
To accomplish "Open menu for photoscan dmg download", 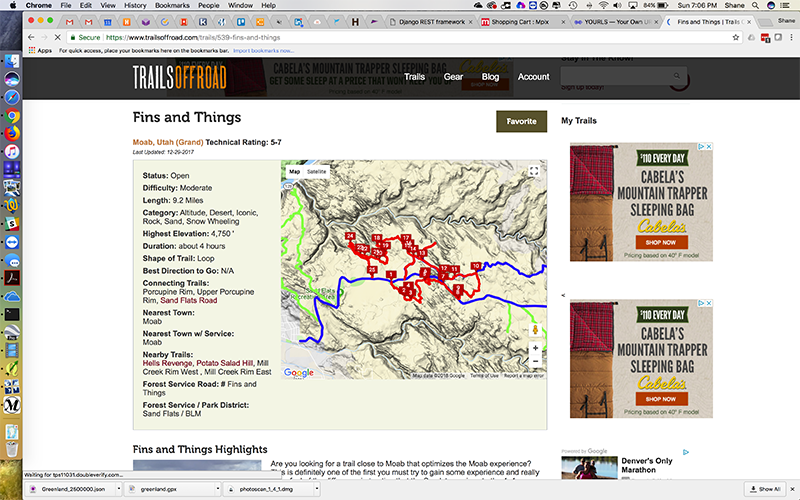I will point(317,489).
